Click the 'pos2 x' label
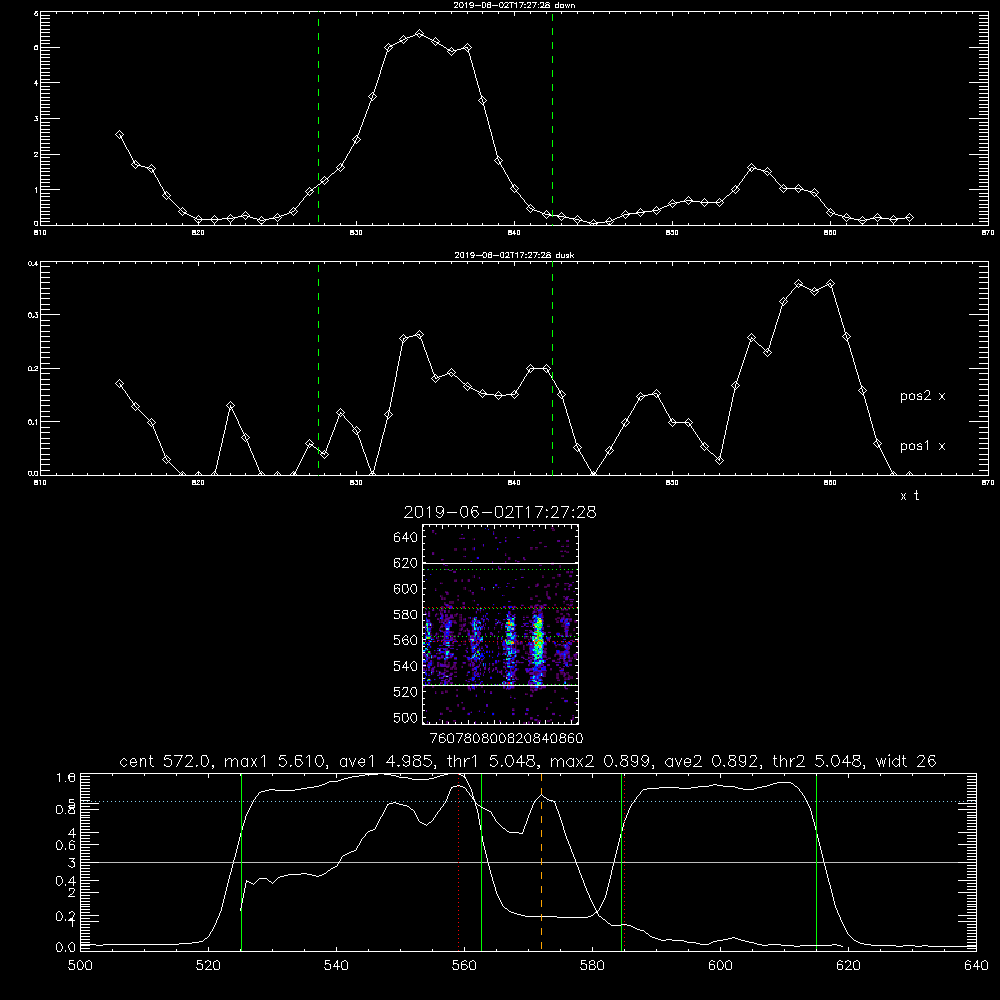The image size is (1000, 1000). (922, 396)
